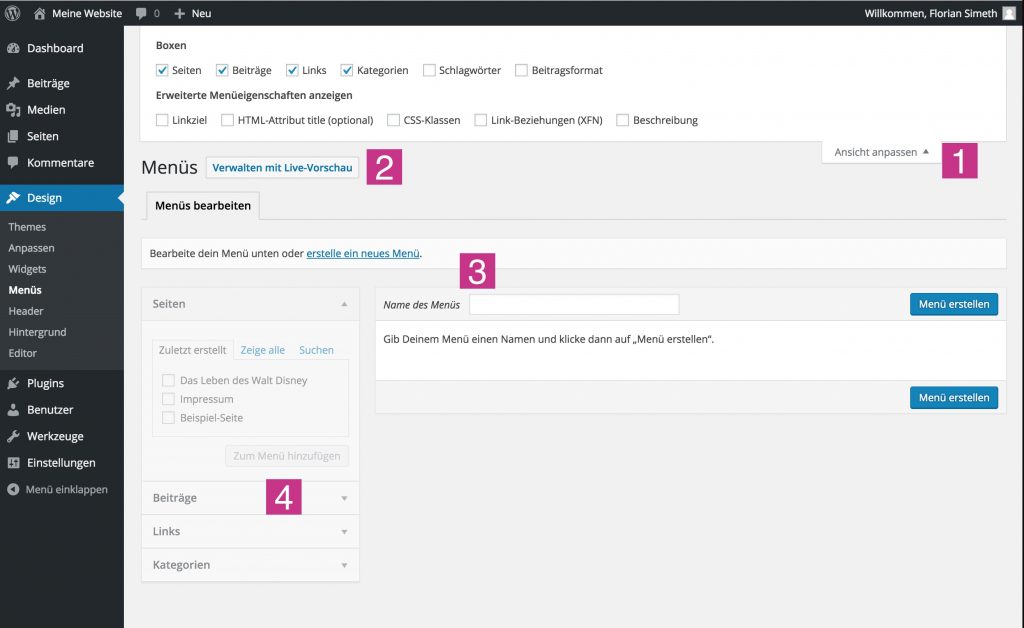Check the CSS-Klassen option

click(393, 119)
